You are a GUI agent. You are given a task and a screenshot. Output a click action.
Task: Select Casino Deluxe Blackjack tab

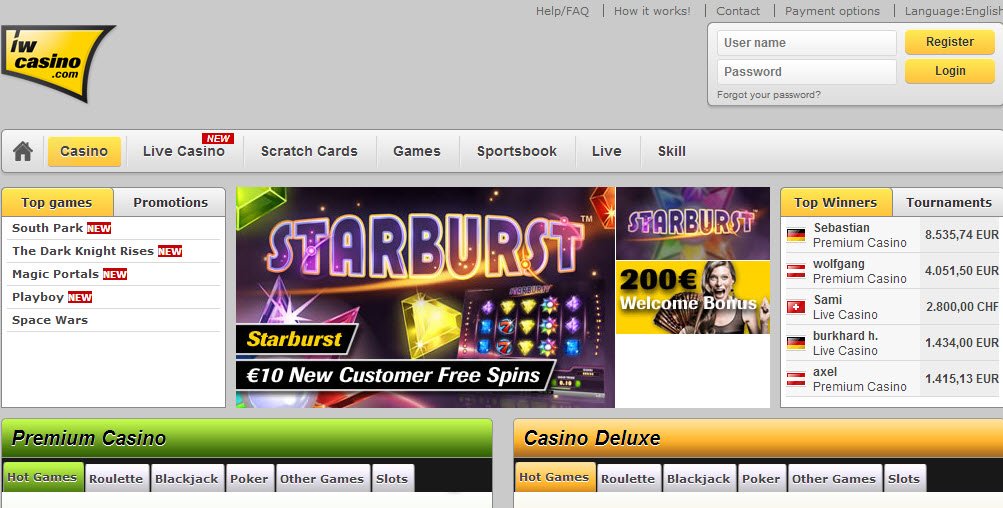(699, 479)
